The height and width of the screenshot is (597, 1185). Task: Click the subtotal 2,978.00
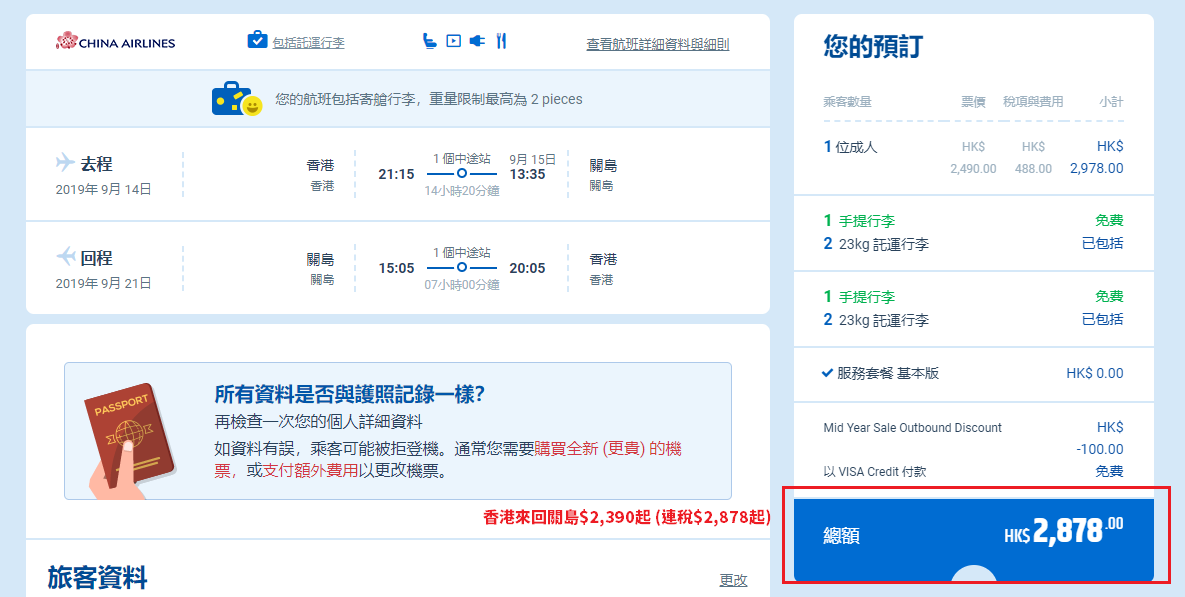tap(1097, 169)
